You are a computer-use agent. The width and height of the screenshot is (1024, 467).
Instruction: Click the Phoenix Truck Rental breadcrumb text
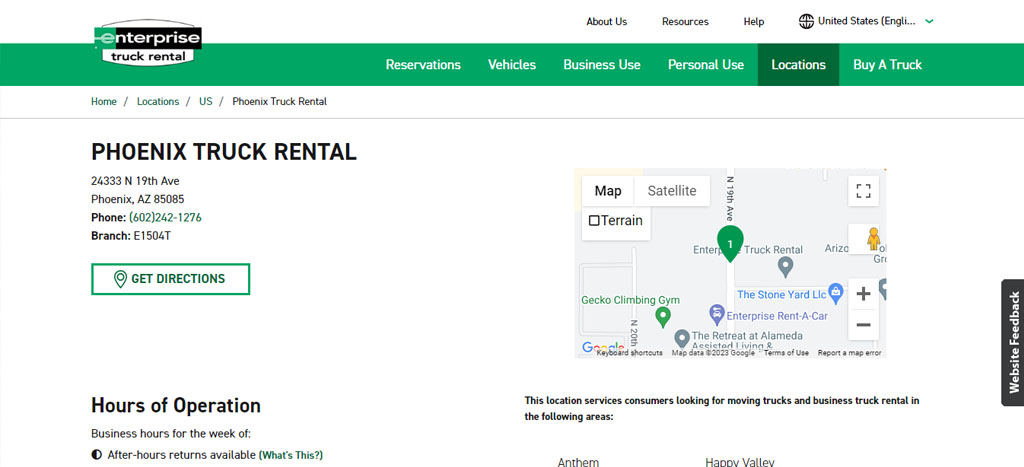pos(280,102)
